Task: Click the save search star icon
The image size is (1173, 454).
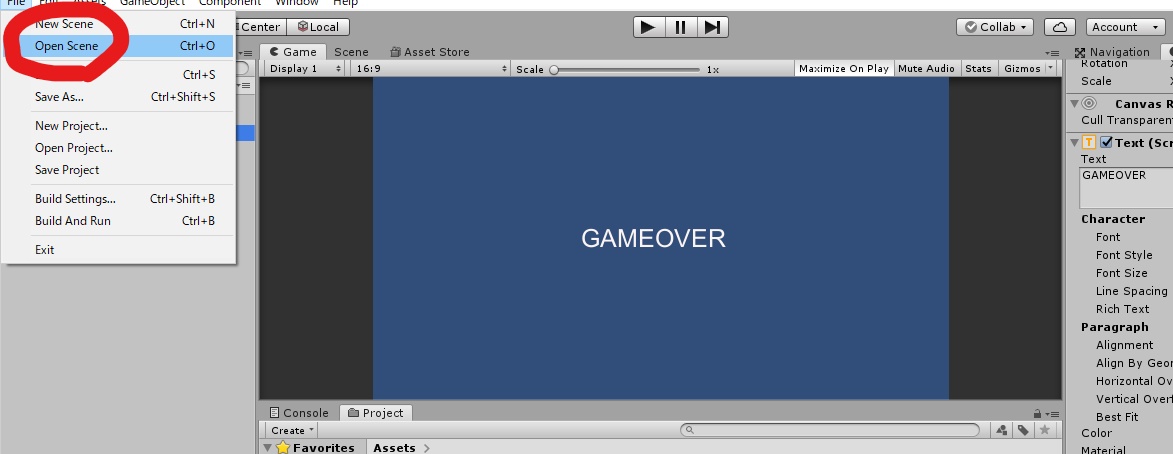Action: 1044,430
